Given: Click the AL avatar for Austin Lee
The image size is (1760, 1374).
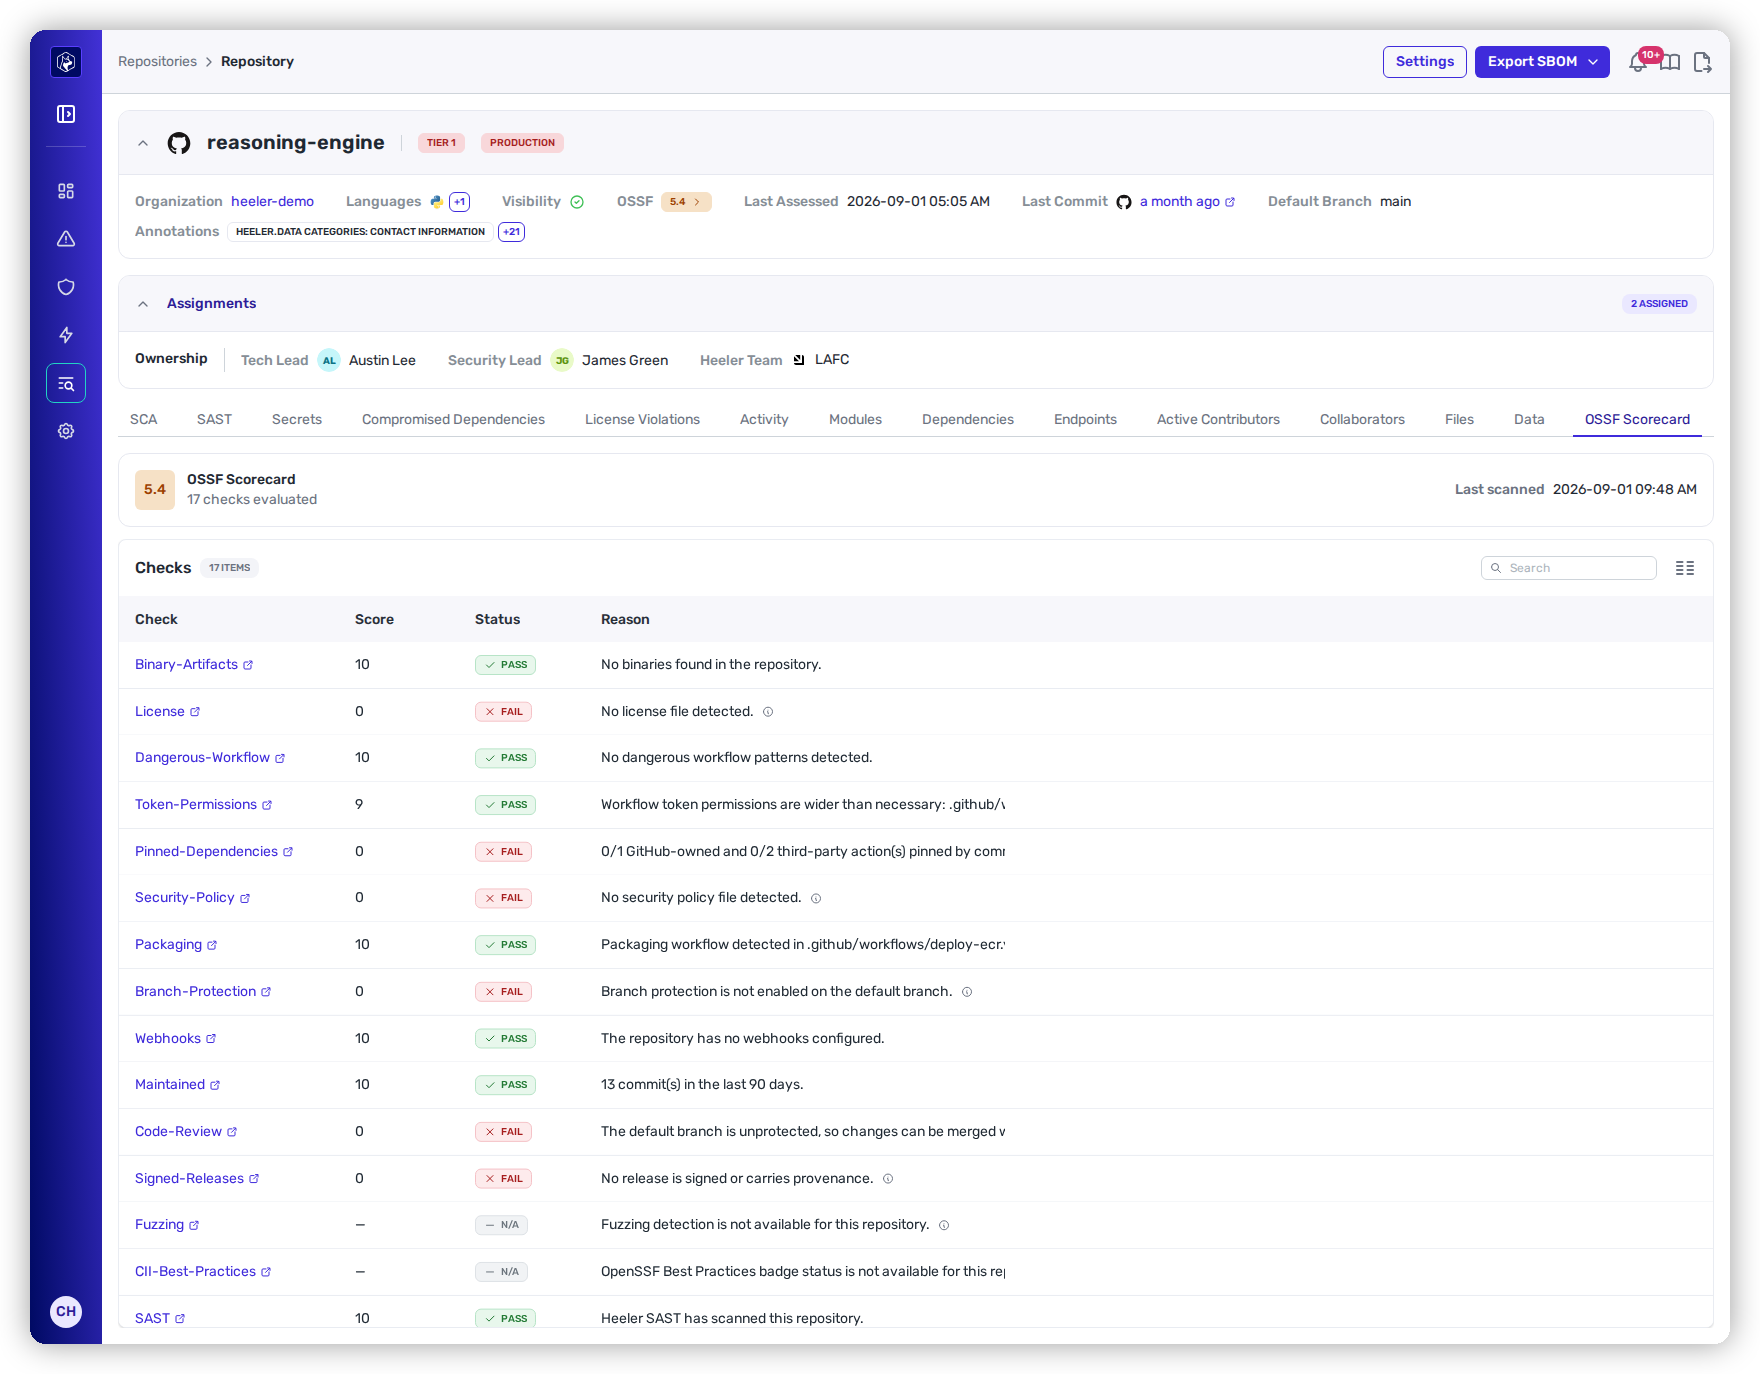Looking at the screenshot, I should pos(329,360).
